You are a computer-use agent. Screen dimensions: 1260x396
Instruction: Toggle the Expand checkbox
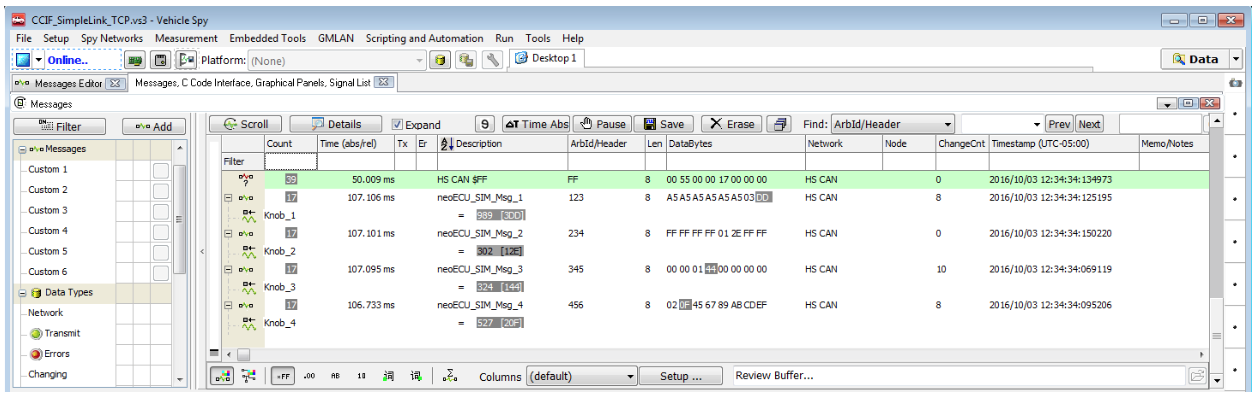coord(397,125)
